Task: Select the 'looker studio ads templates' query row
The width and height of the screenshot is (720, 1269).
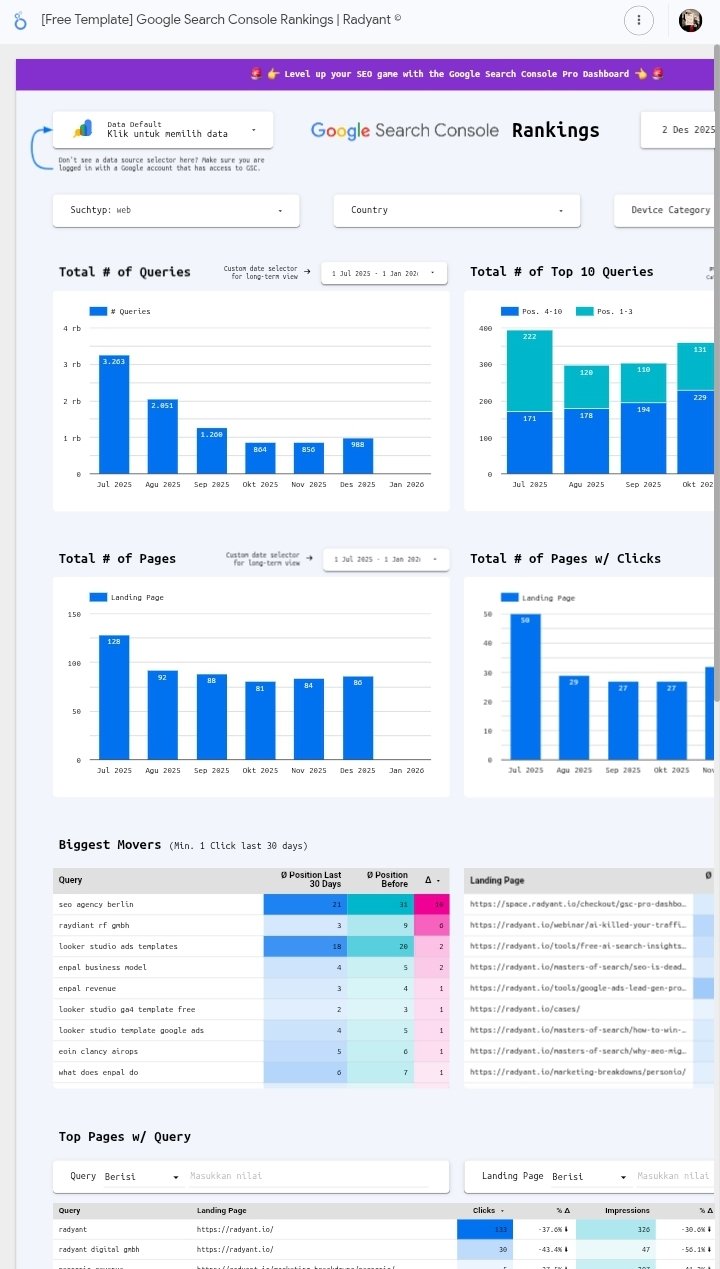Action: pos(251,946)
